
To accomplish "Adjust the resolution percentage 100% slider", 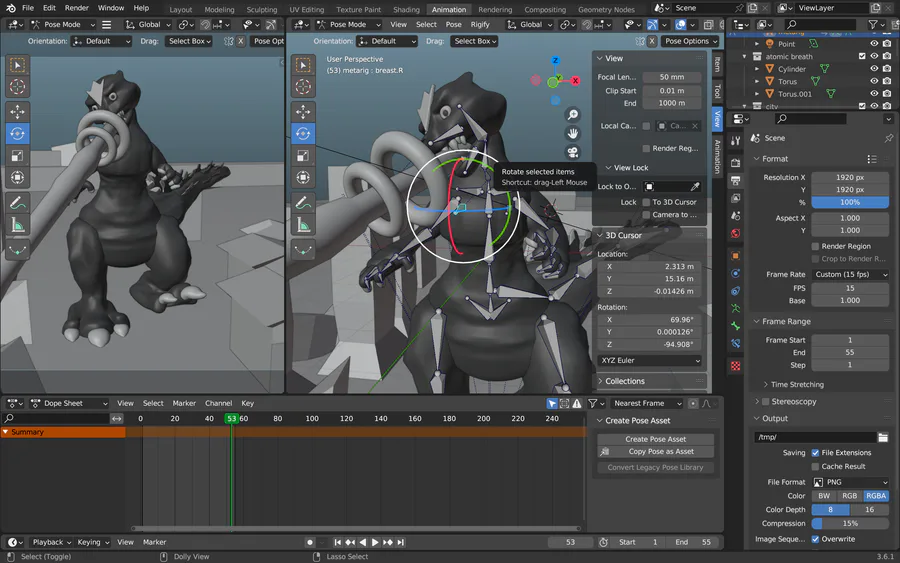I will [850, 203].
